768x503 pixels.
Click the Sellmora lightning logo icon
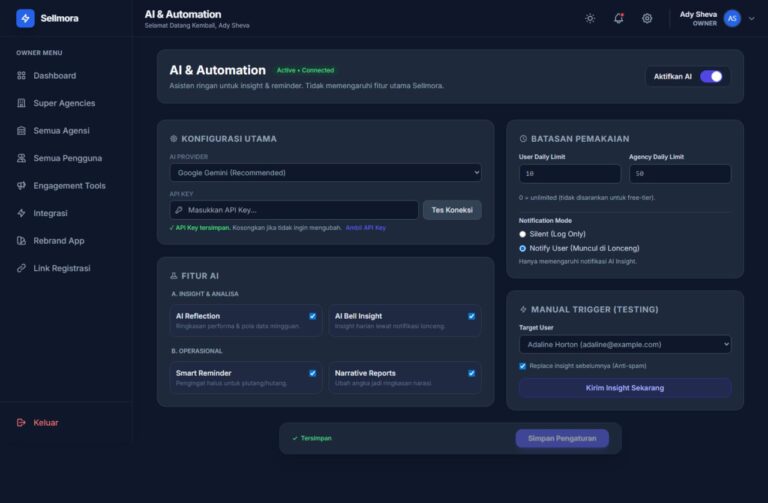(x=25, y=18)
